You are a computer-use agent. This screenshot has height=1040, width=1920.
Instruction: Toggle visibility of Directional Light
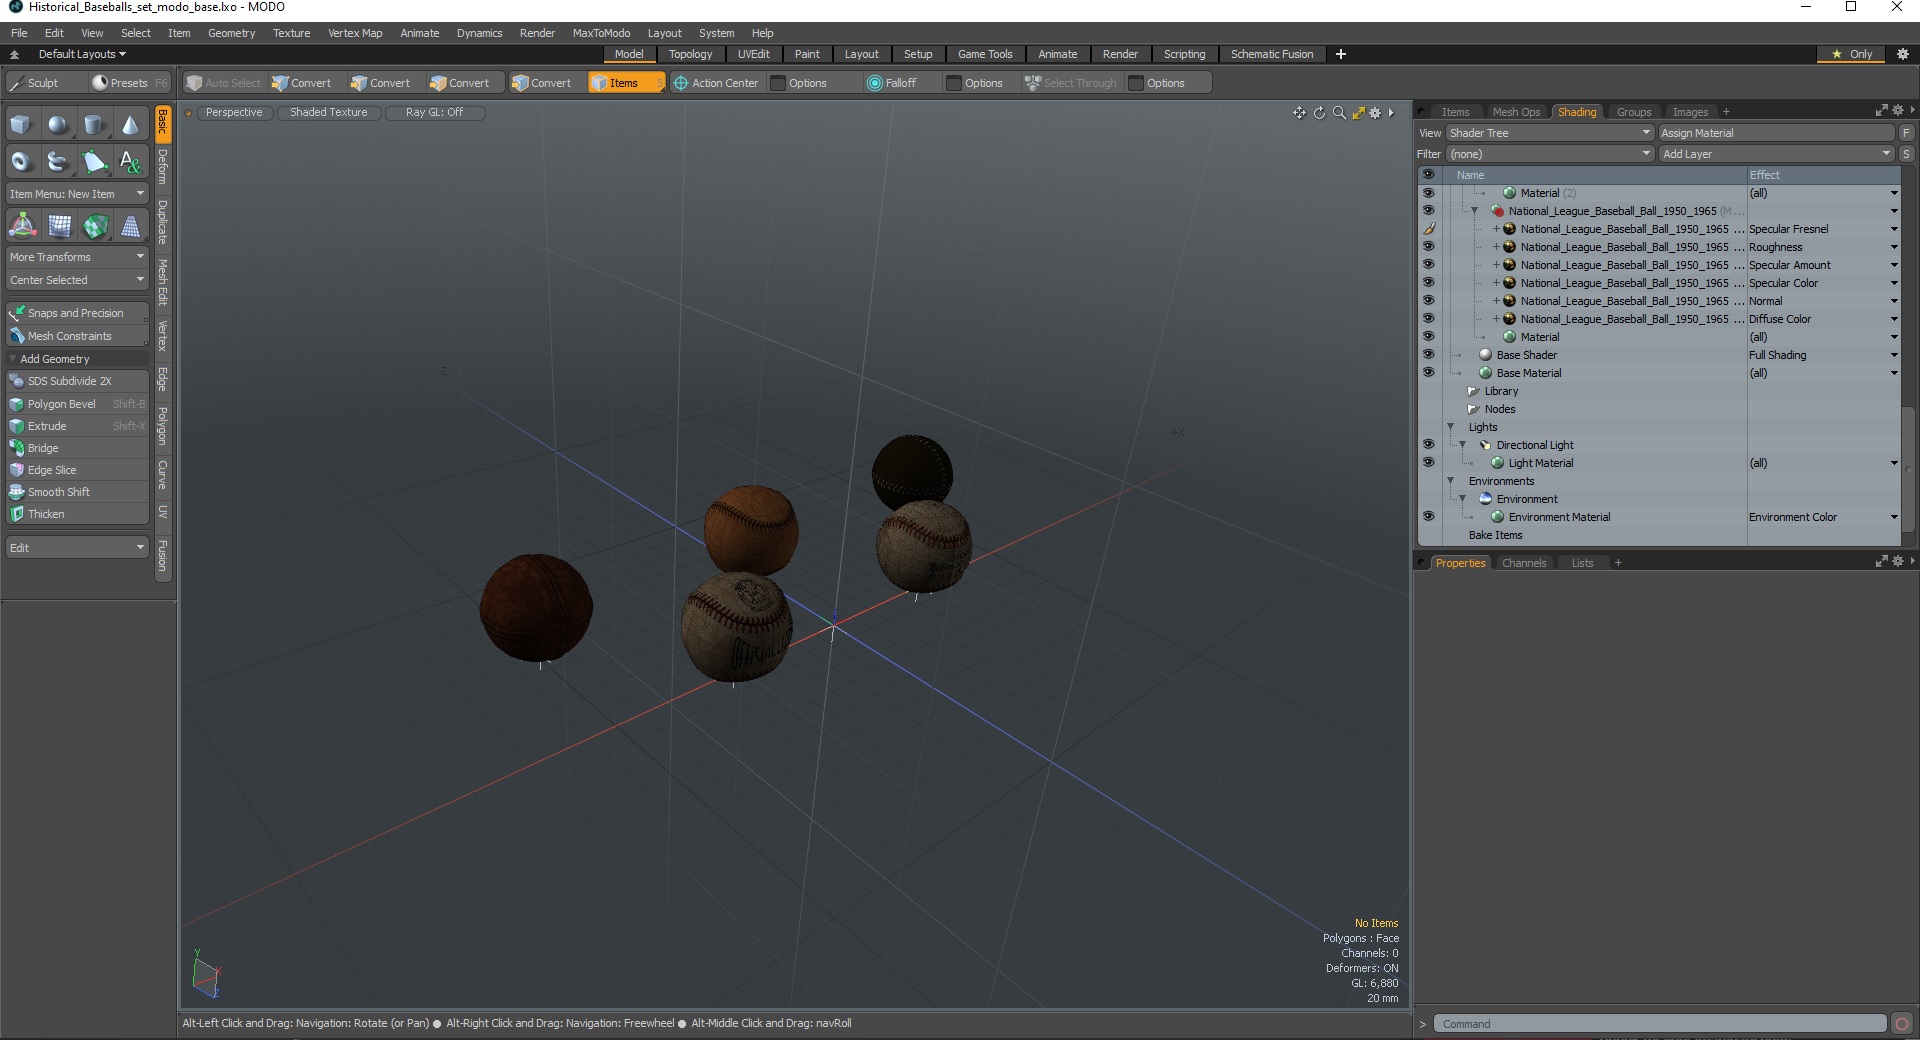[x=1428, y=445]
